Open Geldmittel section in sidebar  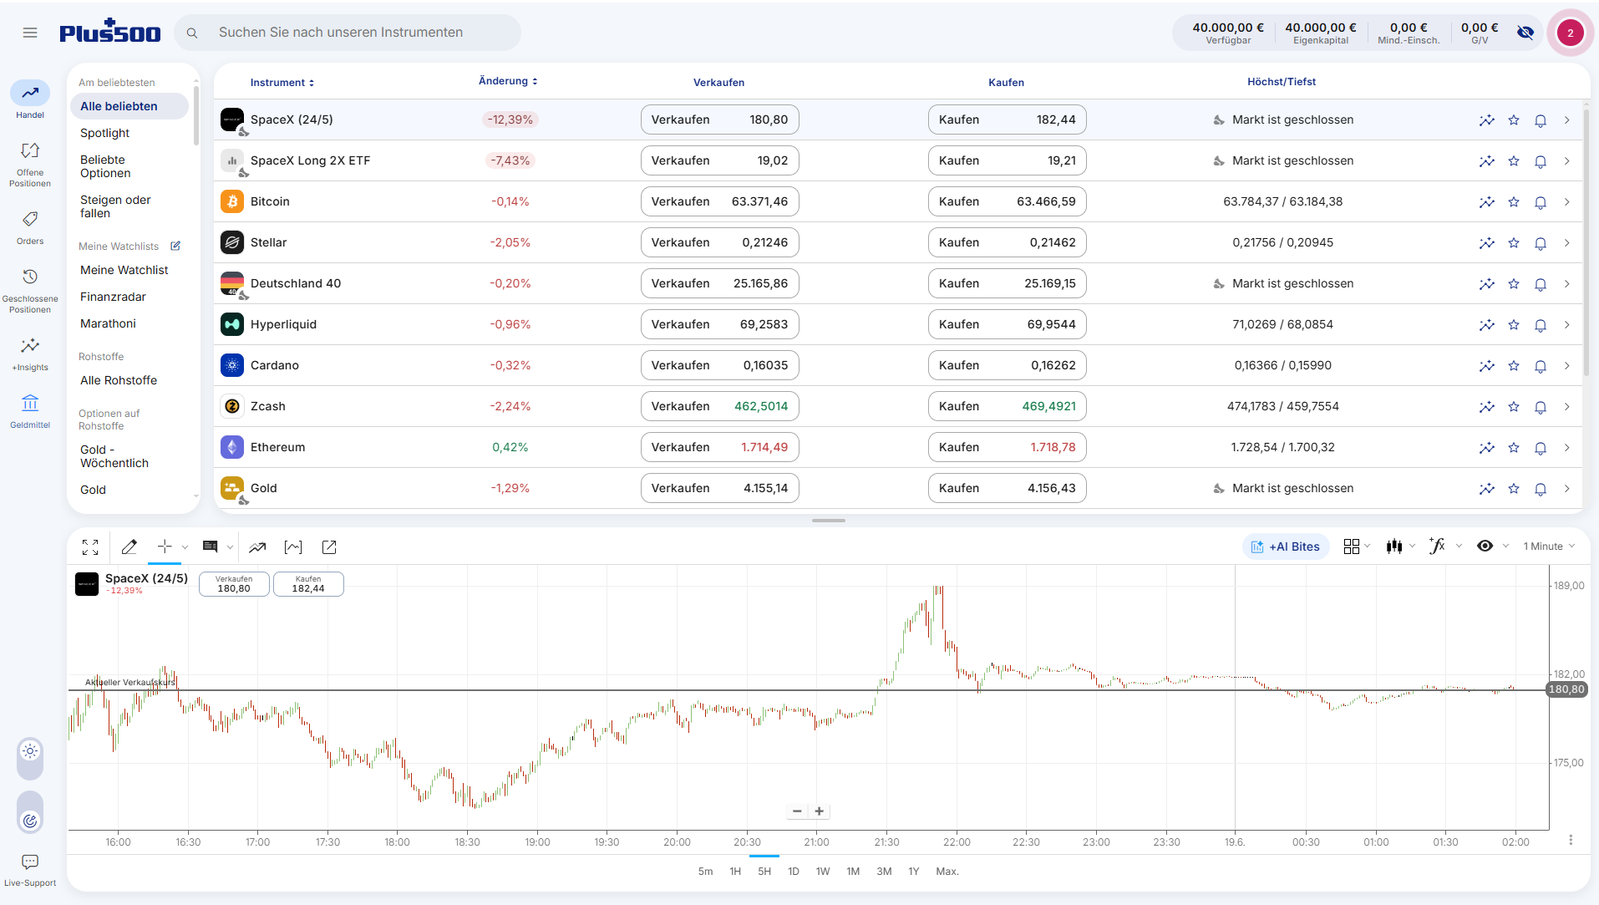[30, 411]
